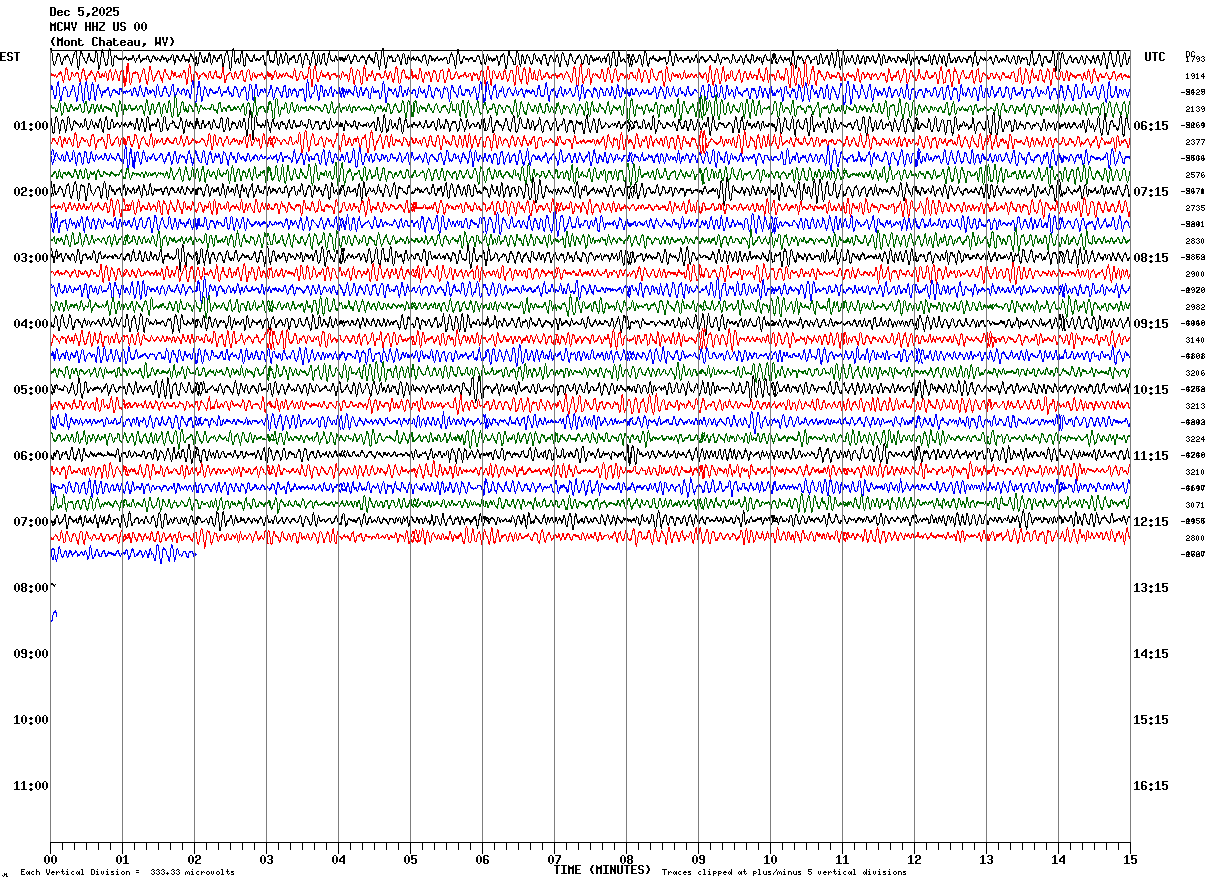Select the 04:00 EST time label
The height and width of the screenshot is (886, 1210).
coord(31,324)
